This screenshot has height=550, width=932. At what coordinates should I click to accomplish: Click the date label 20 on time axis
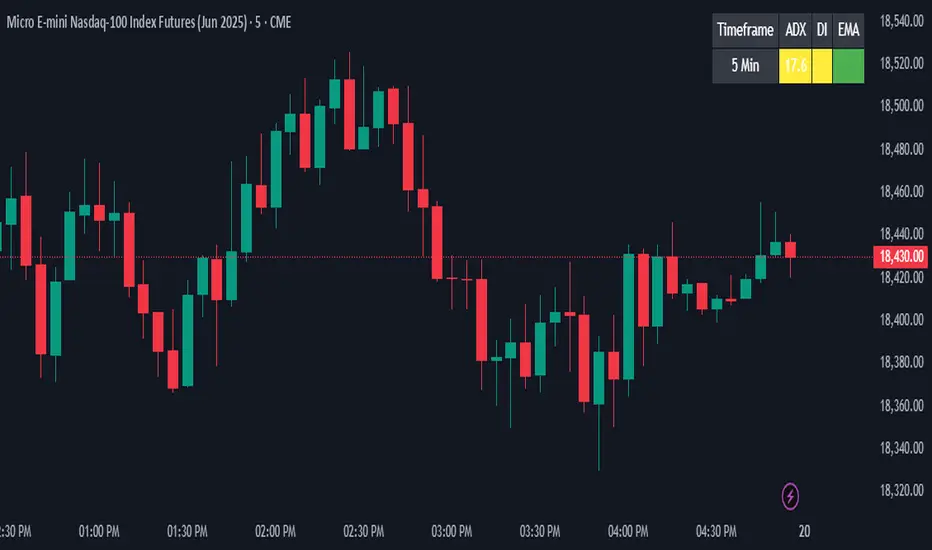pos(804,530)
